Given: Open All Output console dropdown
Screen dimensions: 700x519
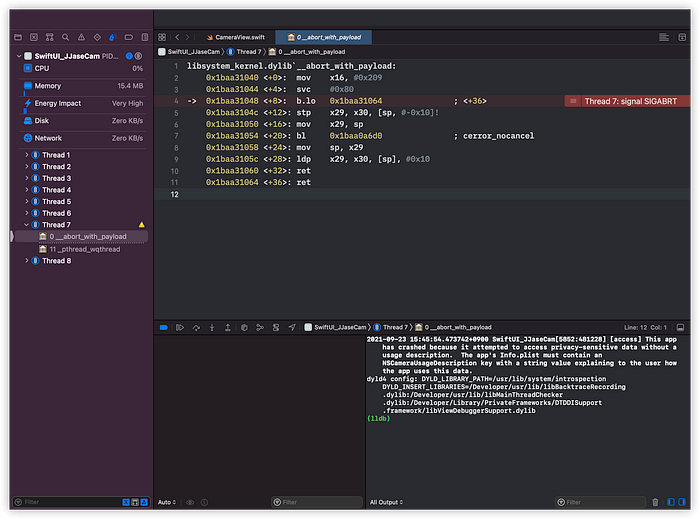Looking at the screenshot, I should 386,502.
